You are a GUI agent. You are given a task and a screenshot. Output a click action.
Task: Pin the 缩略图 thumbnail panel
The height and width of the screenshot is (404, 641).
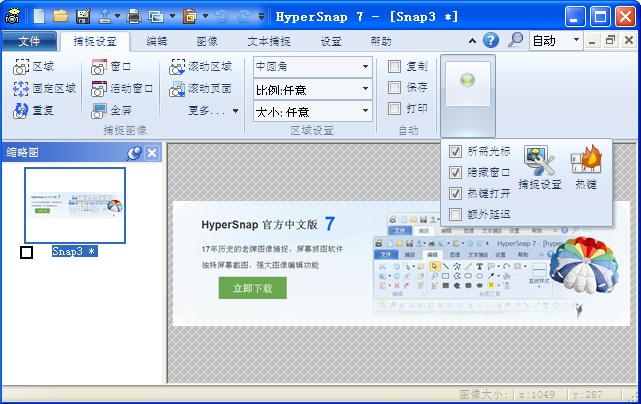click(134, 153)
